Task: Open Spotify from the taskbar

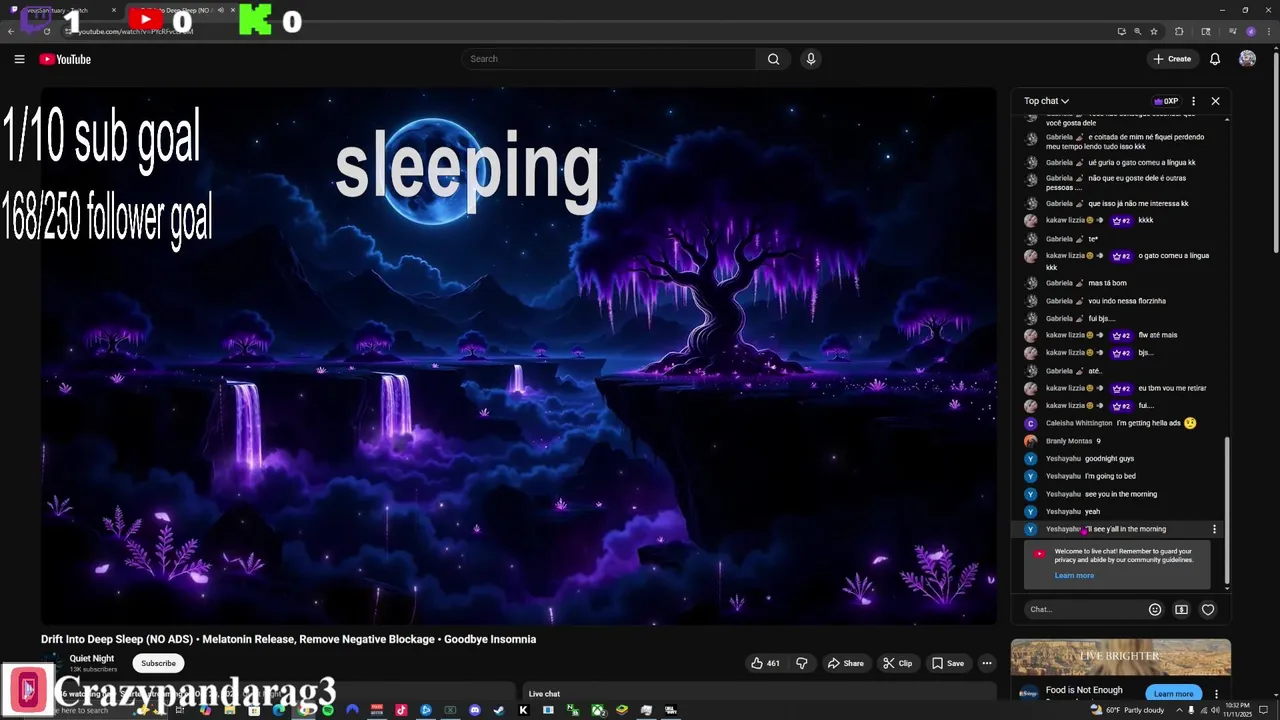Action: 328,710
